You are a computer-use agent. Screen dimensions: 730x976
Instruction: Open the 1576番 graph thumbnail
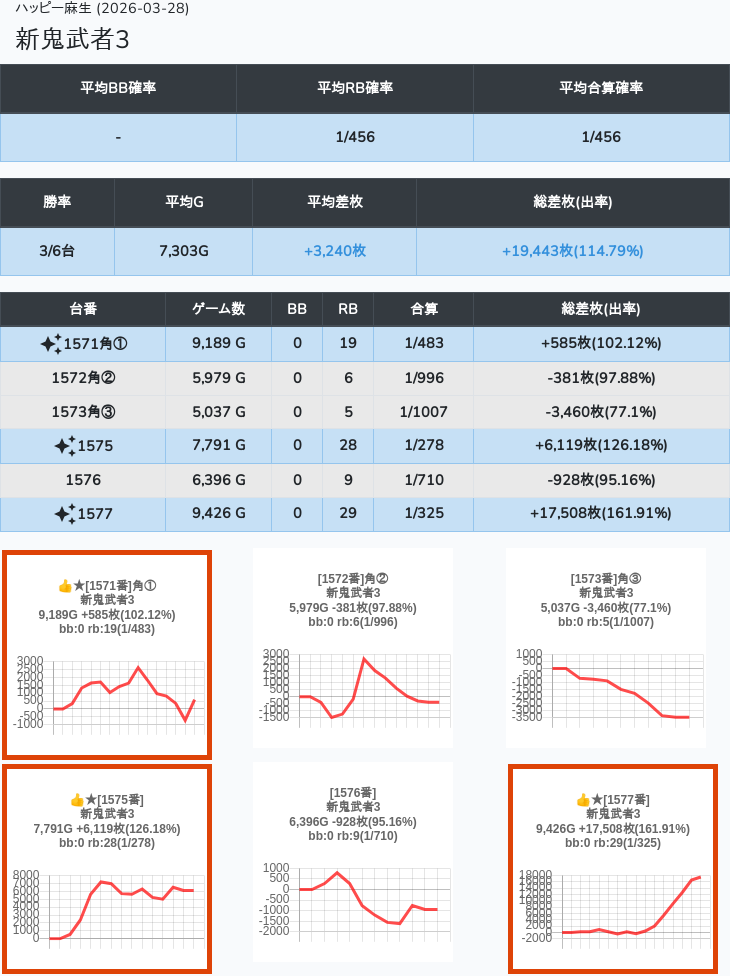[352, 898]
